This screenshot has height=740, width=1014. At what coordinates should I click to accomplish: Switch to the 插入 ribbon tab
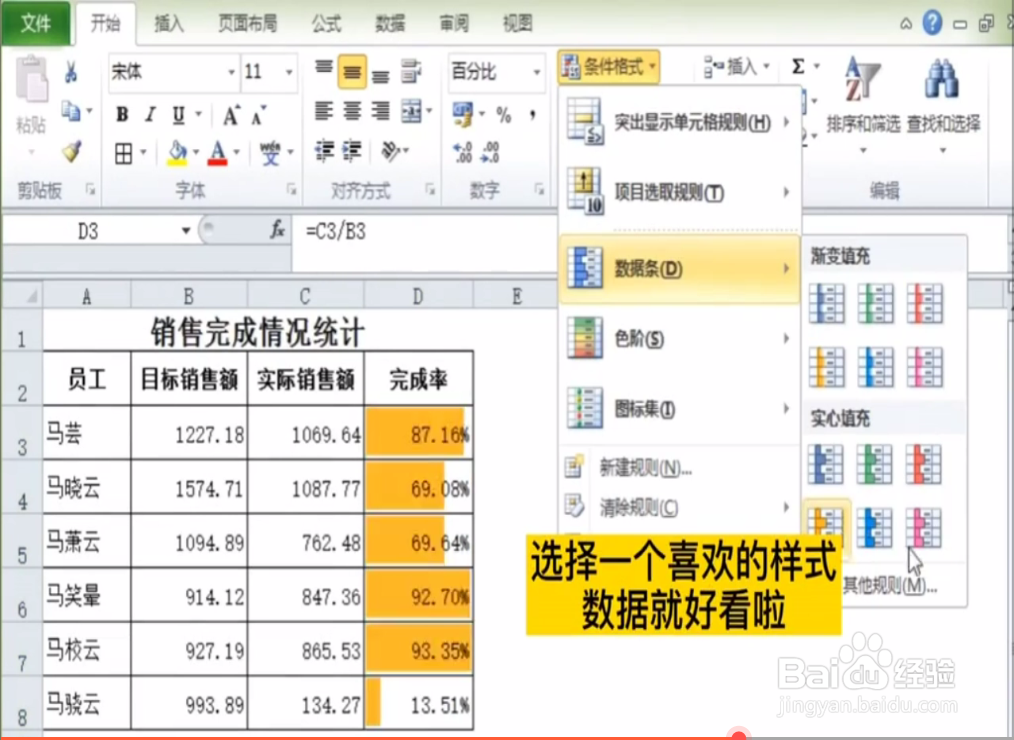(x=168, y=23)
